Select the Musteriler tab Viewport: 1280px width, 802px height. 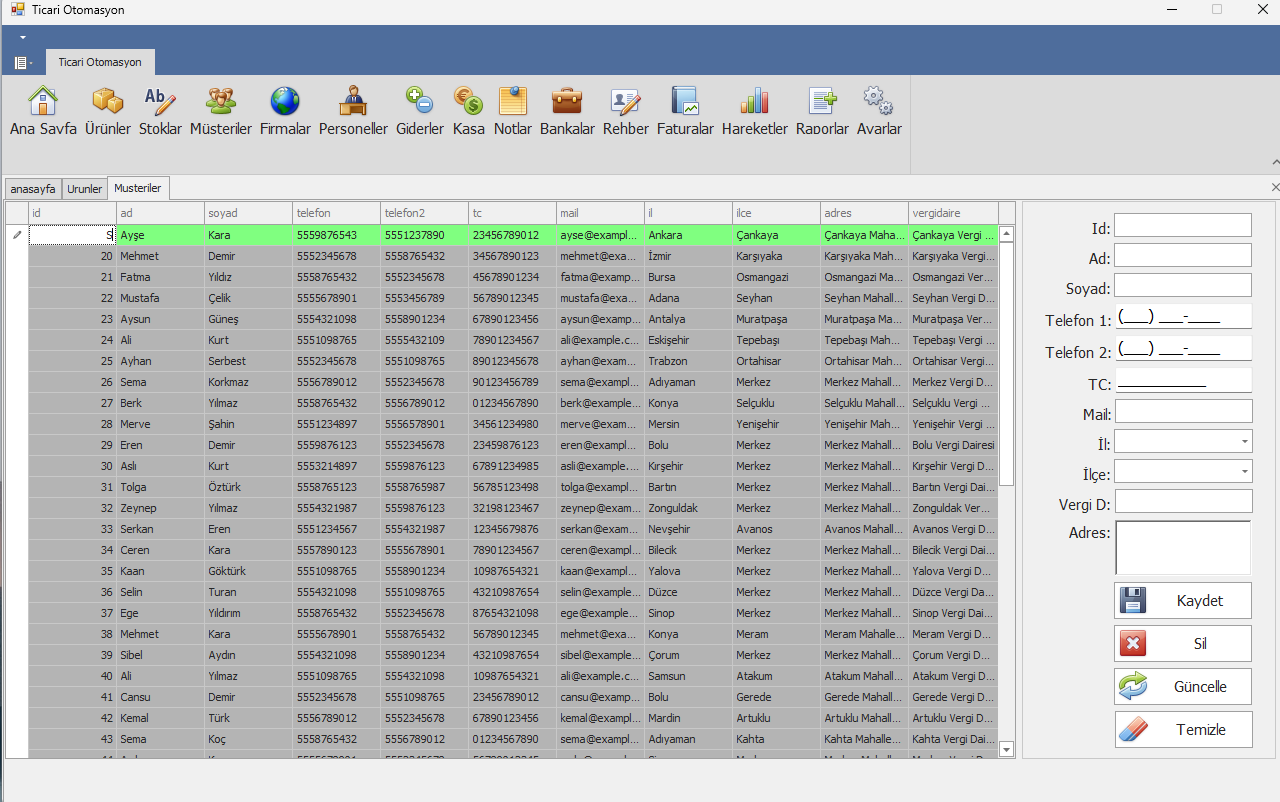coord(138,188)
